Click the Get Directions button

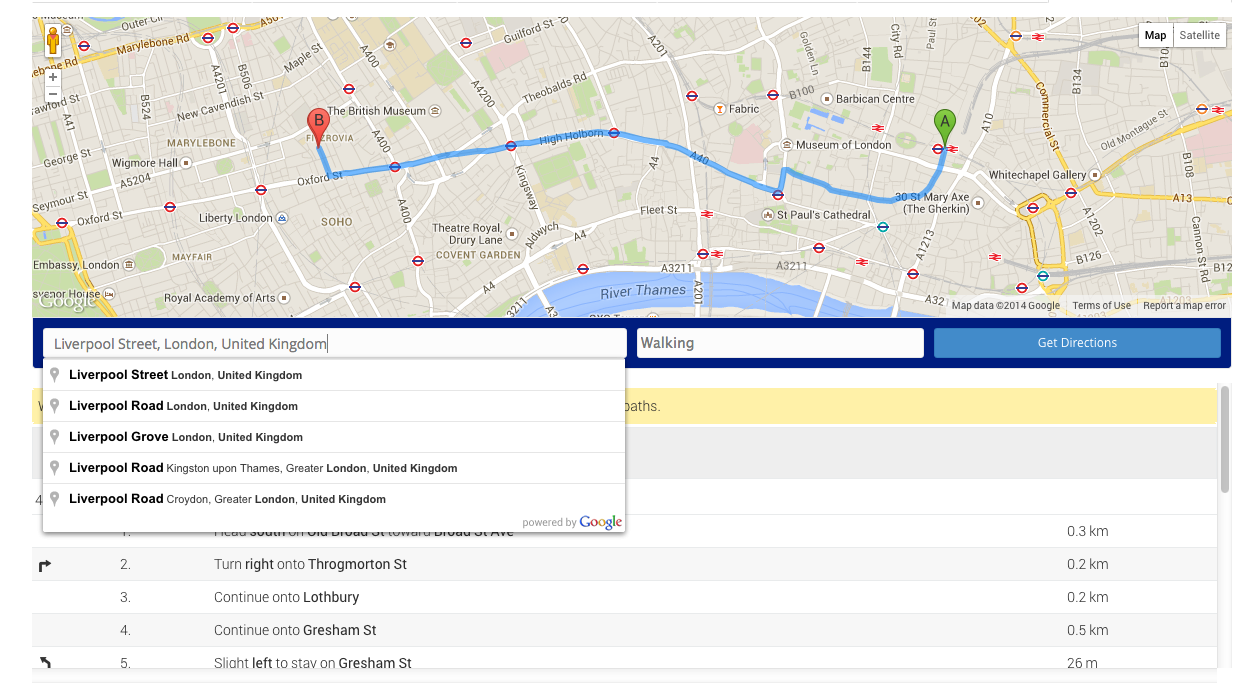tap(1077, 343)
